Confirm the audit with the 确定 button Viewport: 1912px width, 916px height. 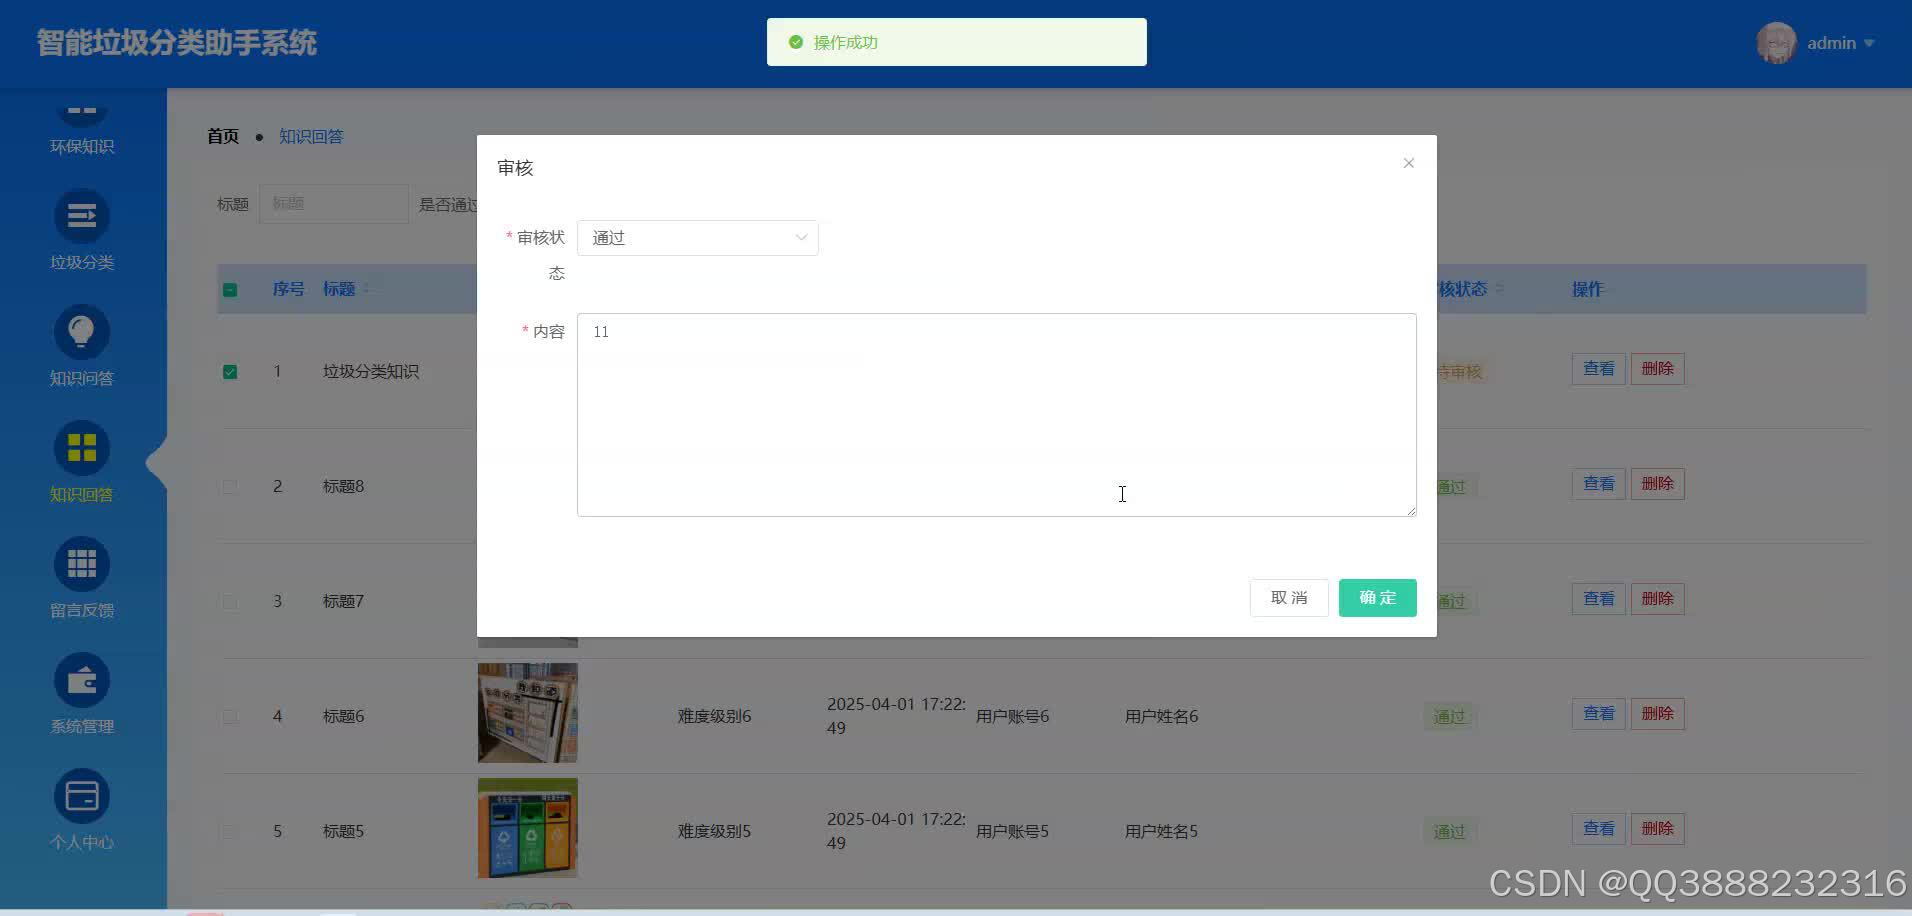point(1377,597)
